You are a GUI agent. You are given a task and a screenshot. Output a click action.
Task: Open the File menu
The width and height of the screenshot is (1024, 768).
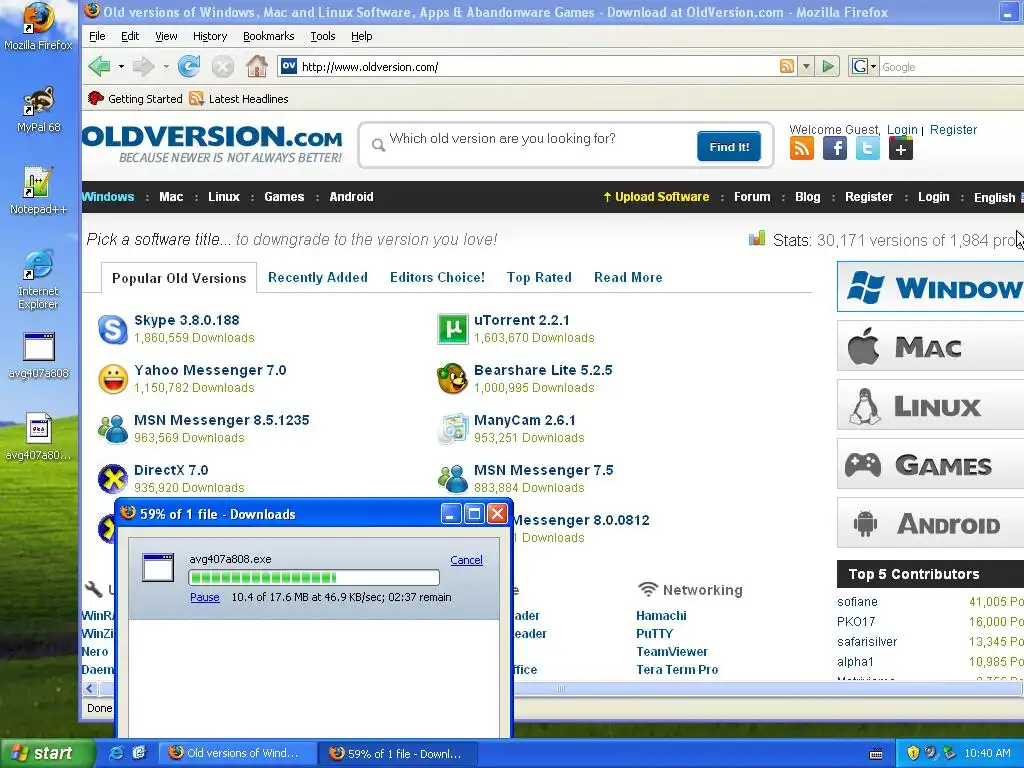(97, 37)
